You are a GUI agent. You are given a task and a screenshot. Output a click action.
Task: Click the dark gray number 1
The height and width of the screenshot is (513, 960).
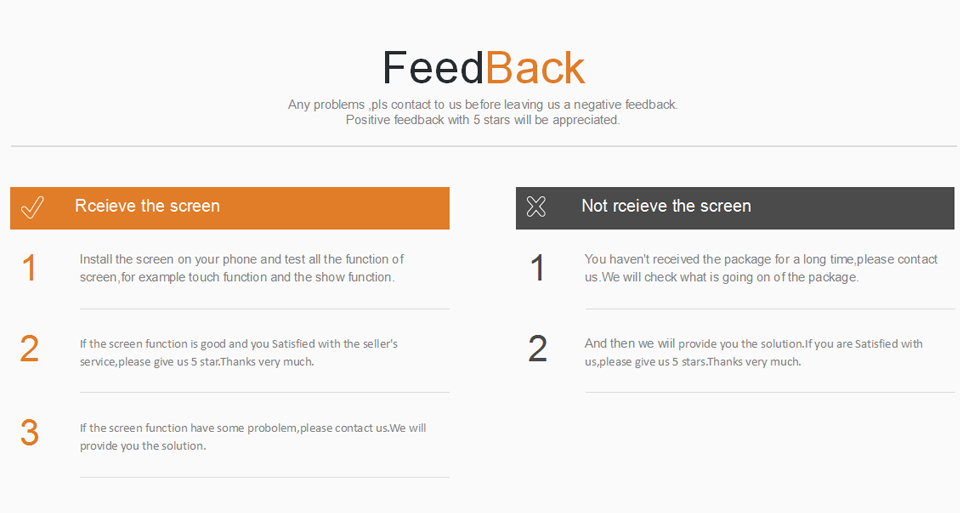(537, 268)
